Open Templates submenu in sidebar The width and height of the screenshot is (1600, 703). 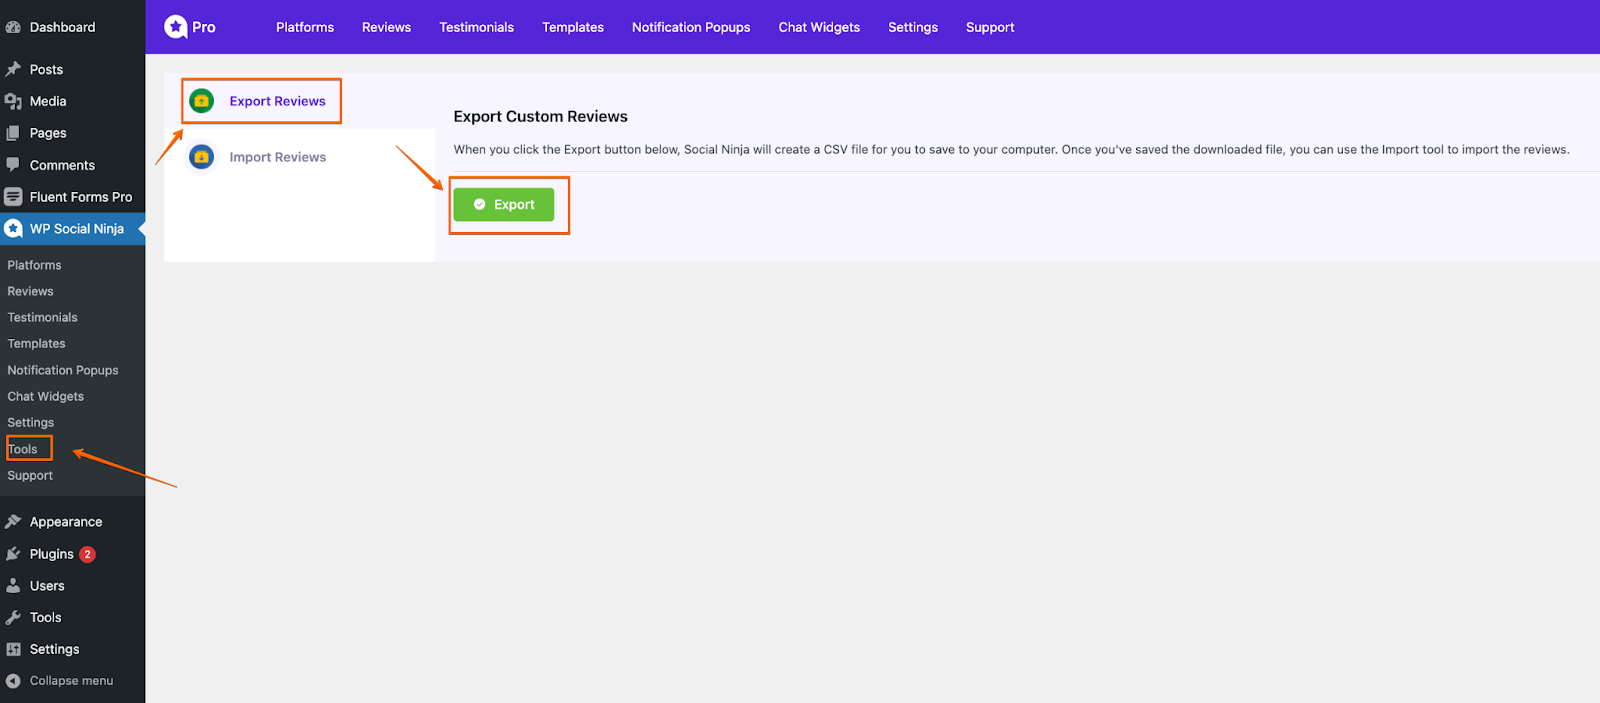point(36,343)
